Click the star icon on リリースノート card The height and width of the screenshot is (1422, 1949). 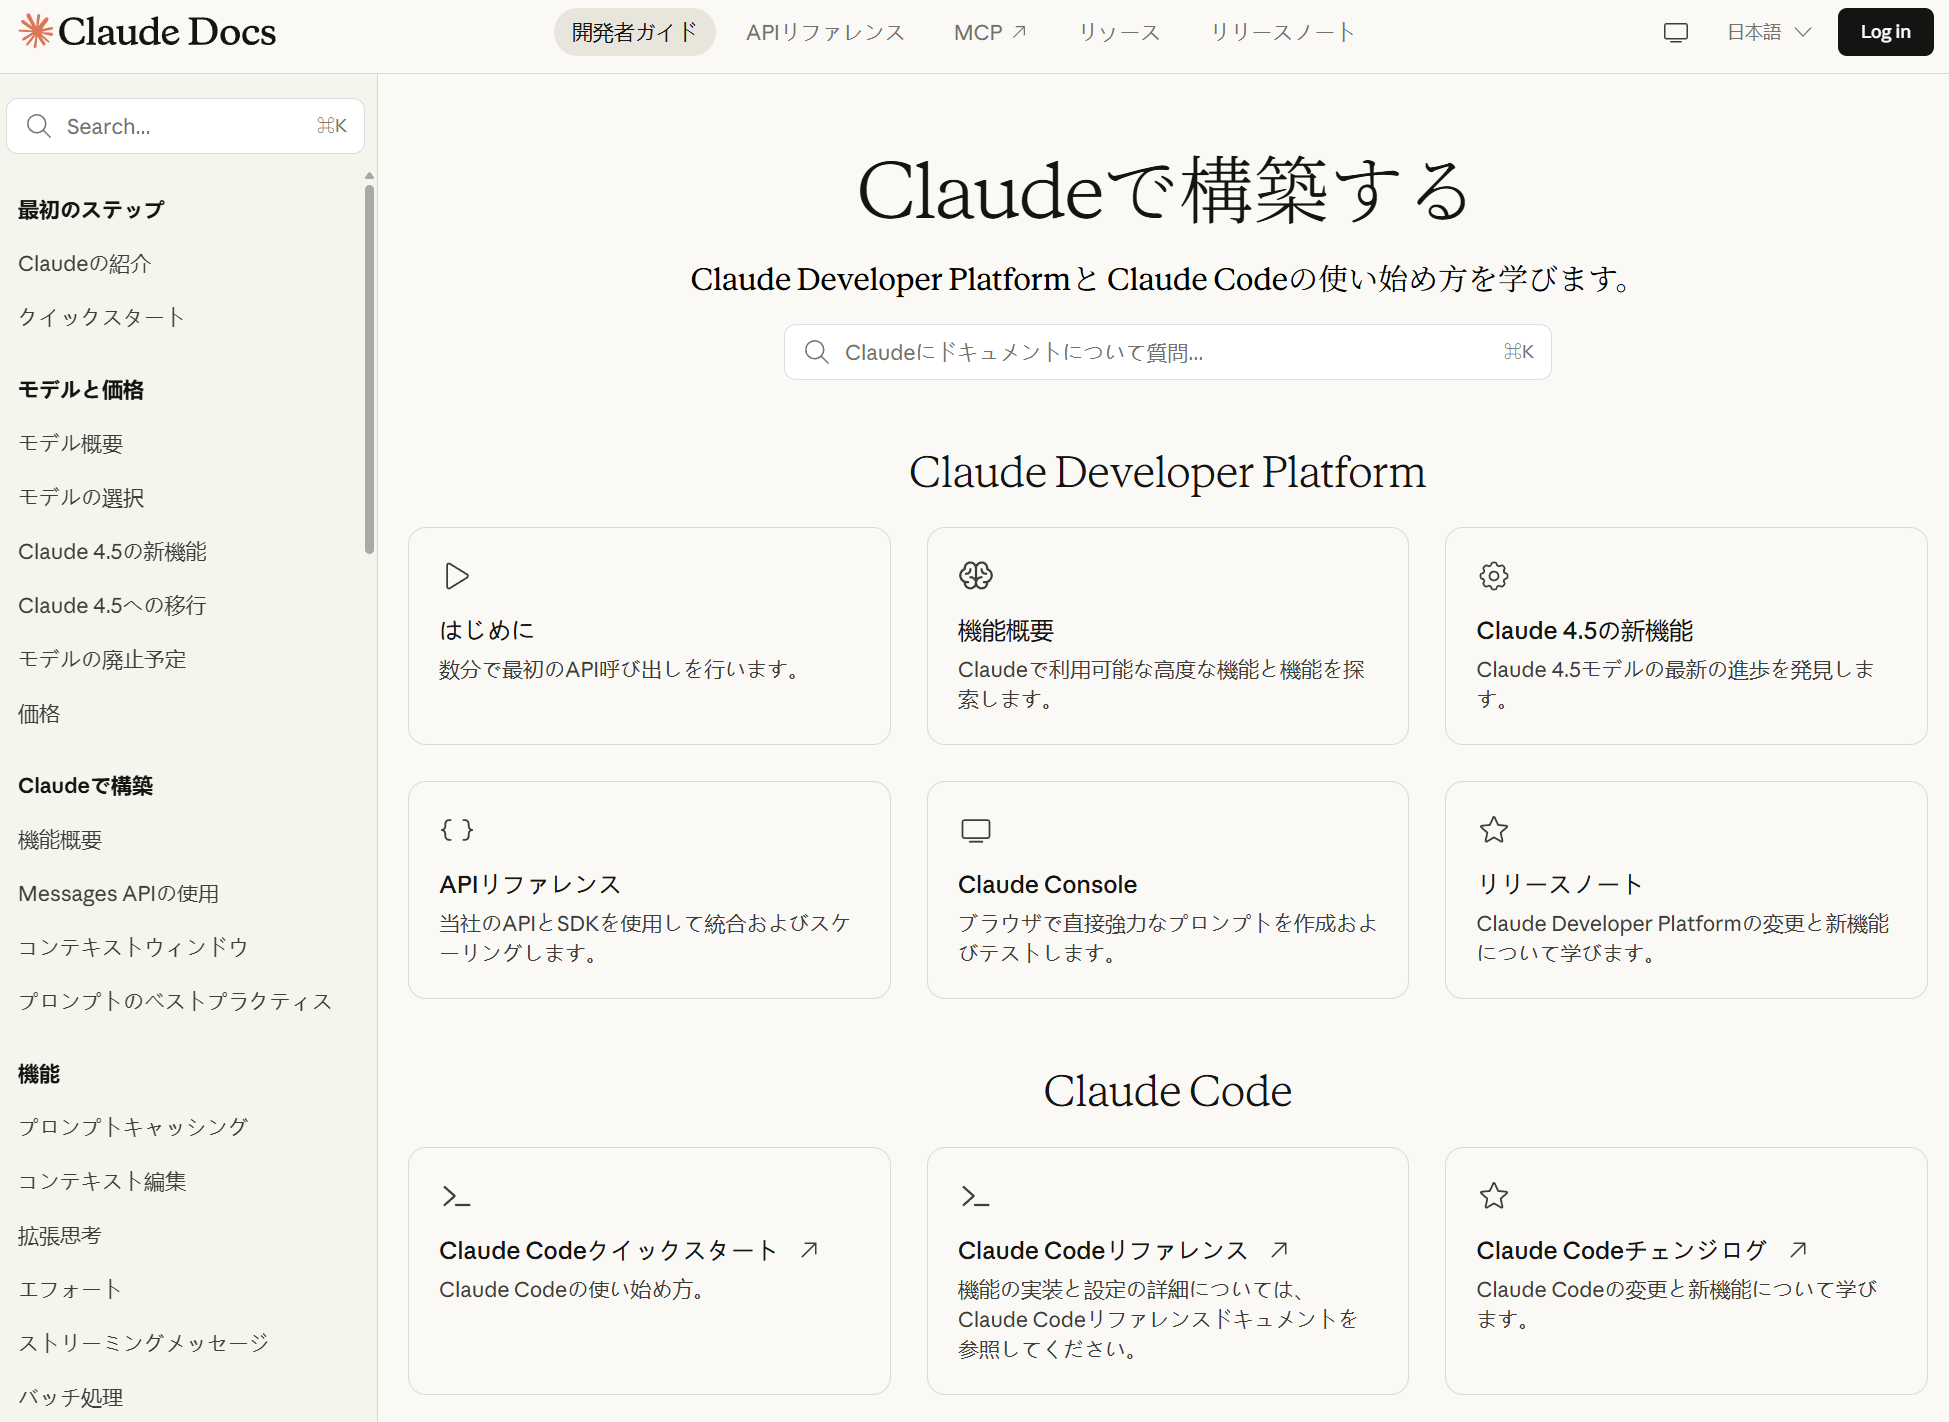pyautogui.click(x=1493, y=829)
